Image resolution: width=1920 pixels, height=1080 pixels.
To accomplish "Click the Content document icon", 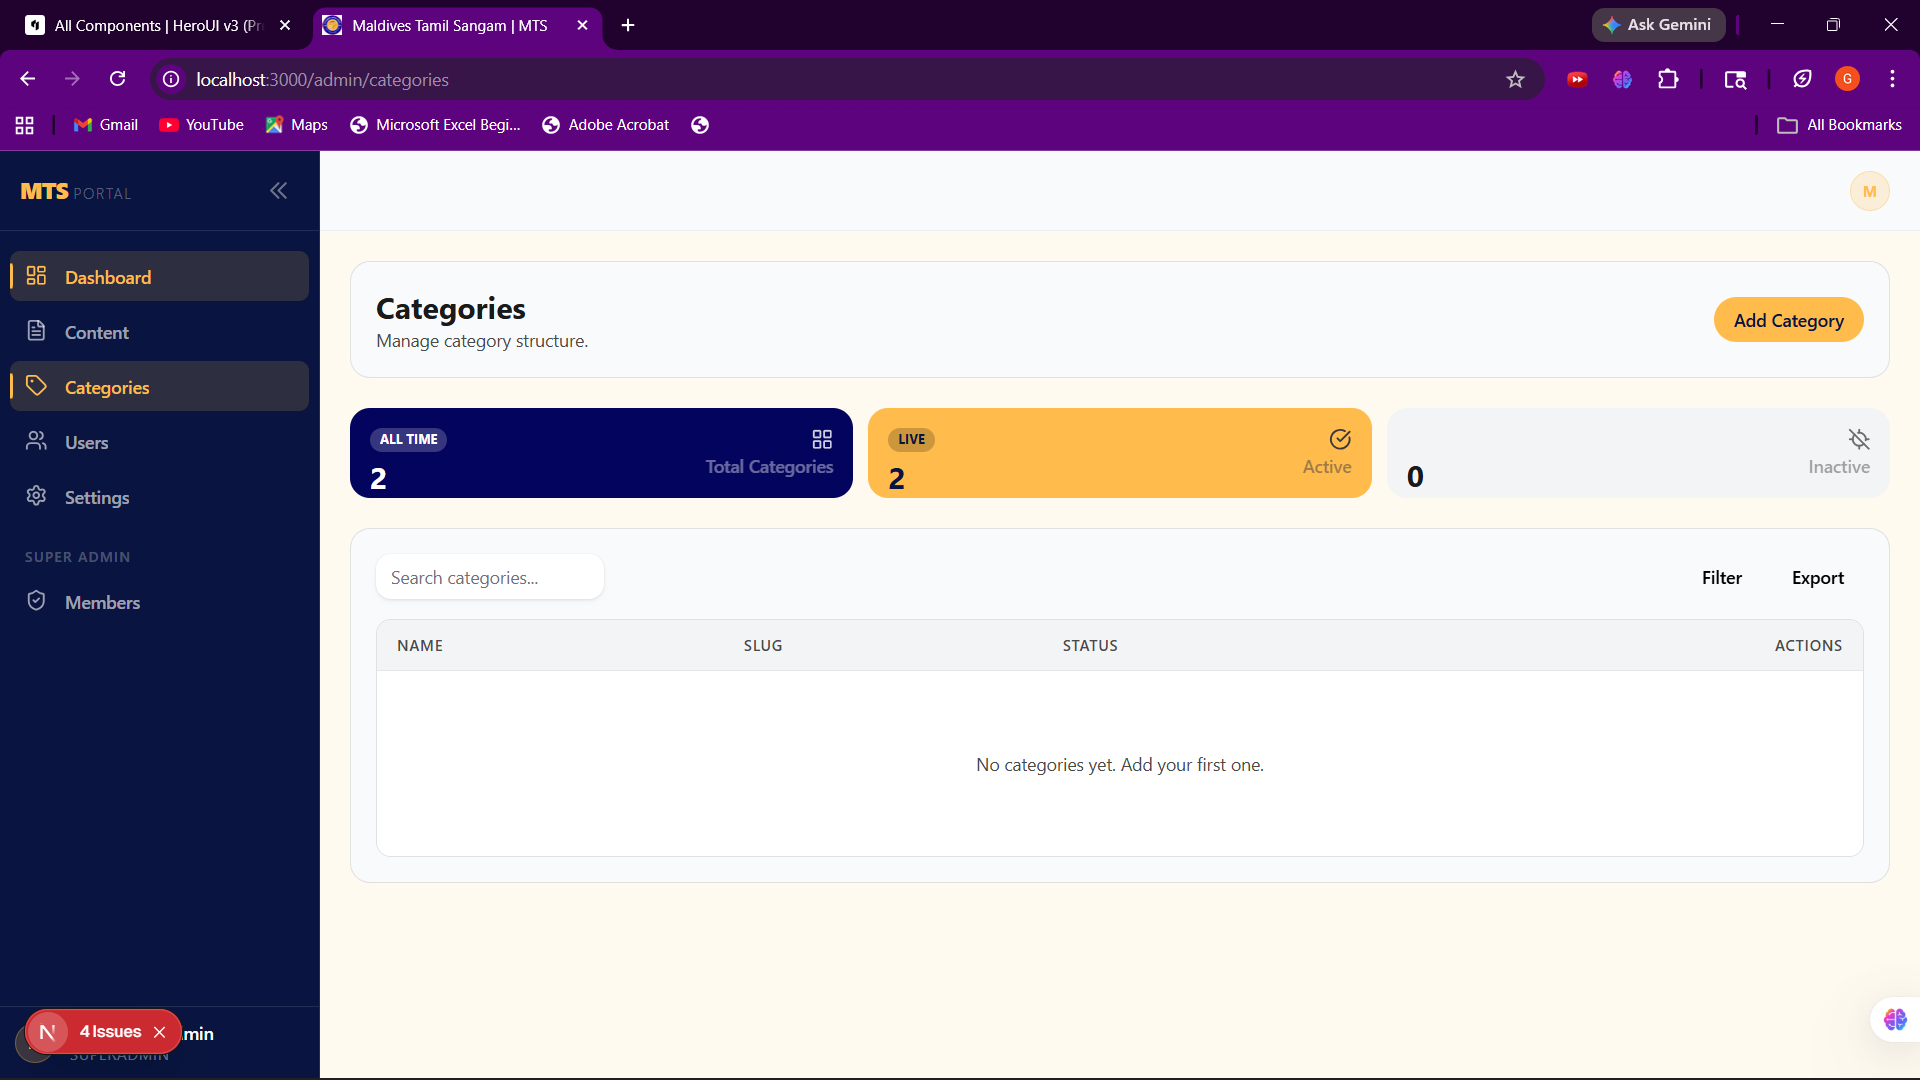I will point(36,331).
